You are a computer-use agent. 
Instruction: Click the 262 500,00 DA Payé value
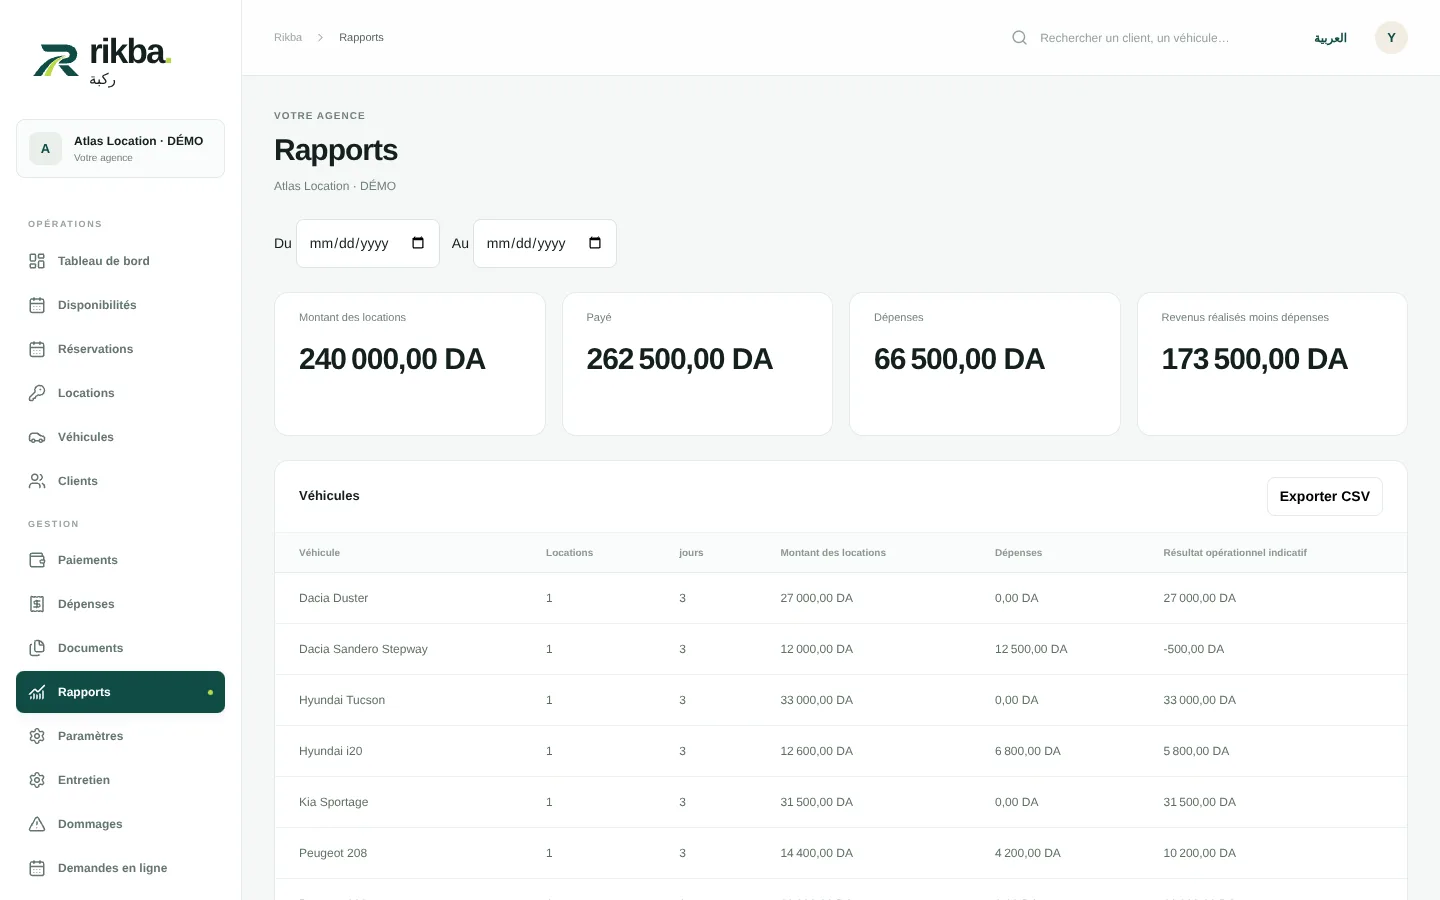coord(679,359)
